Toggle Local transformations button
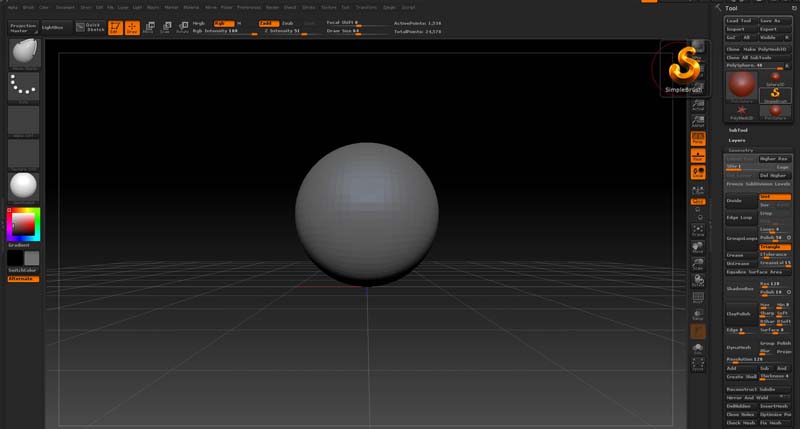Screen dimensions: 800x429 [698, 172]
